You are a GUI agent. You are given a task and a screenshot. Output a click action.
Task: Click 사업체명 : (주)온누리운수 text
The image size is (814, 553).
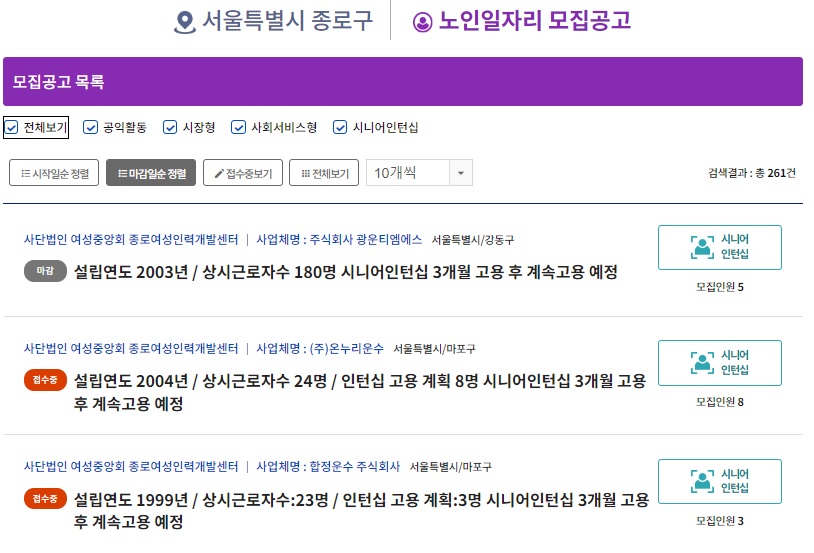click(x=320, y=348)
